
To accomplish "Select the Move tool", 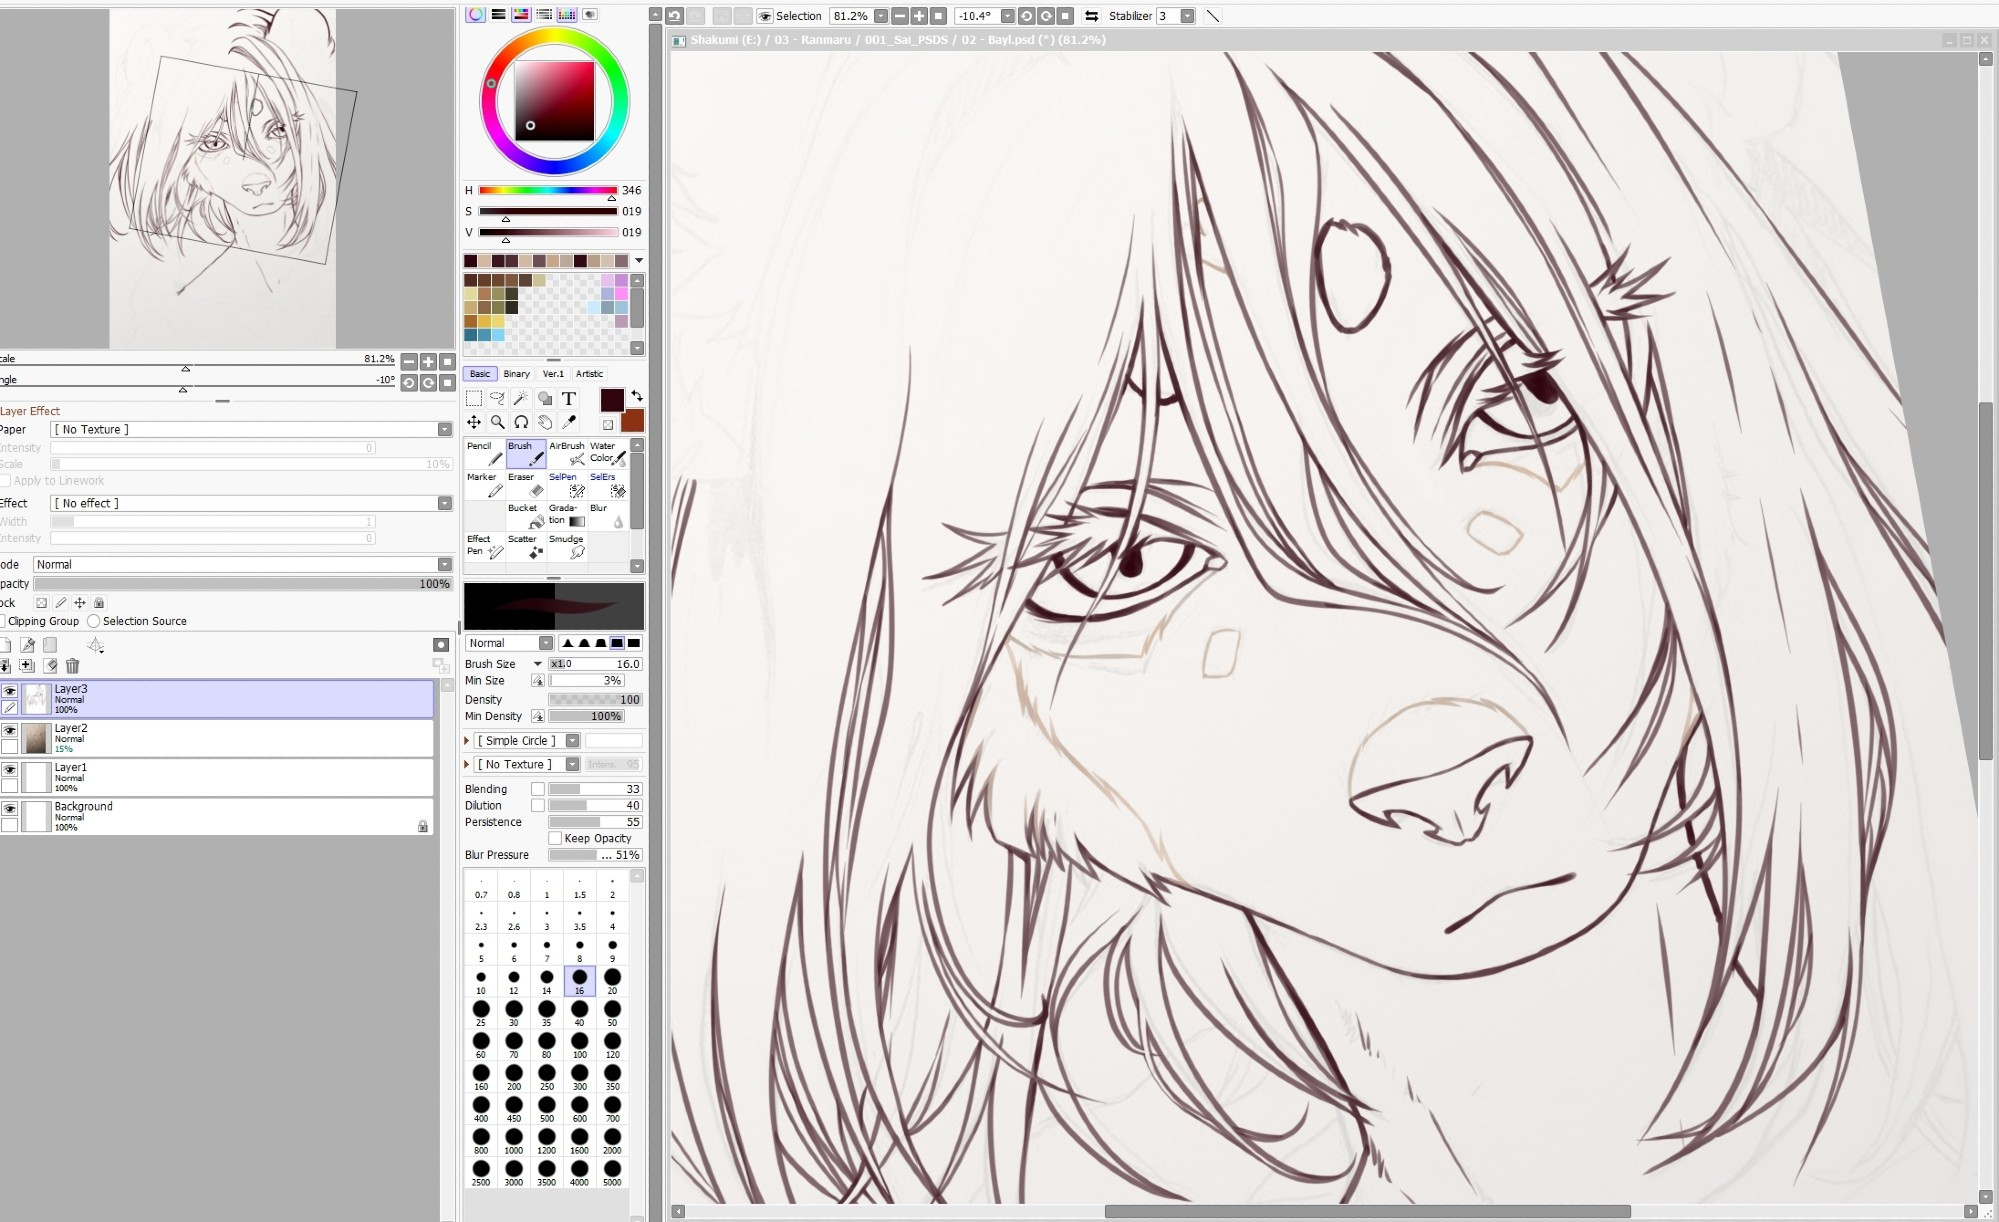I will click(474, 422).
